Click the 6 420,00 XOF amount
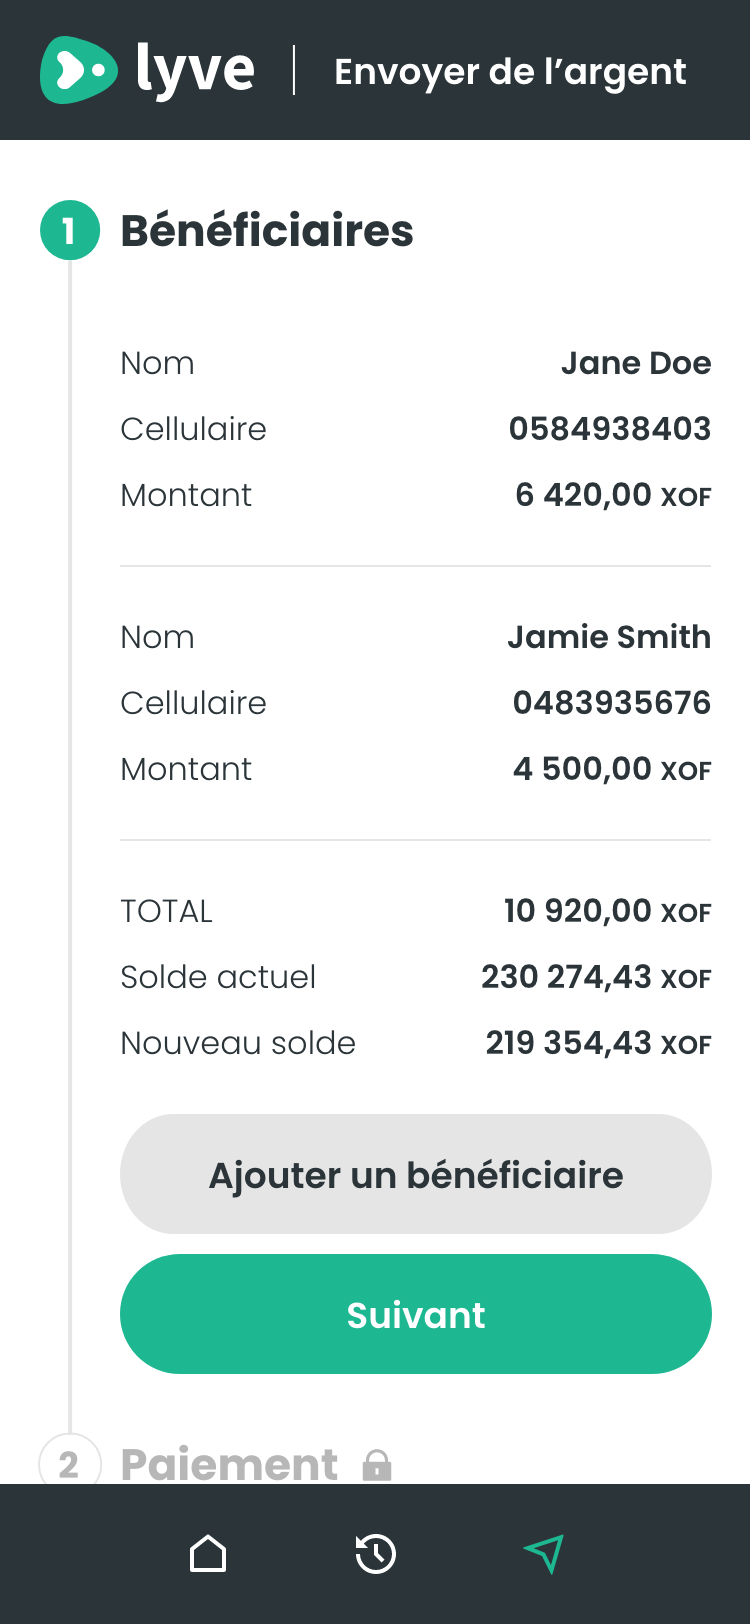 point(612,495)
